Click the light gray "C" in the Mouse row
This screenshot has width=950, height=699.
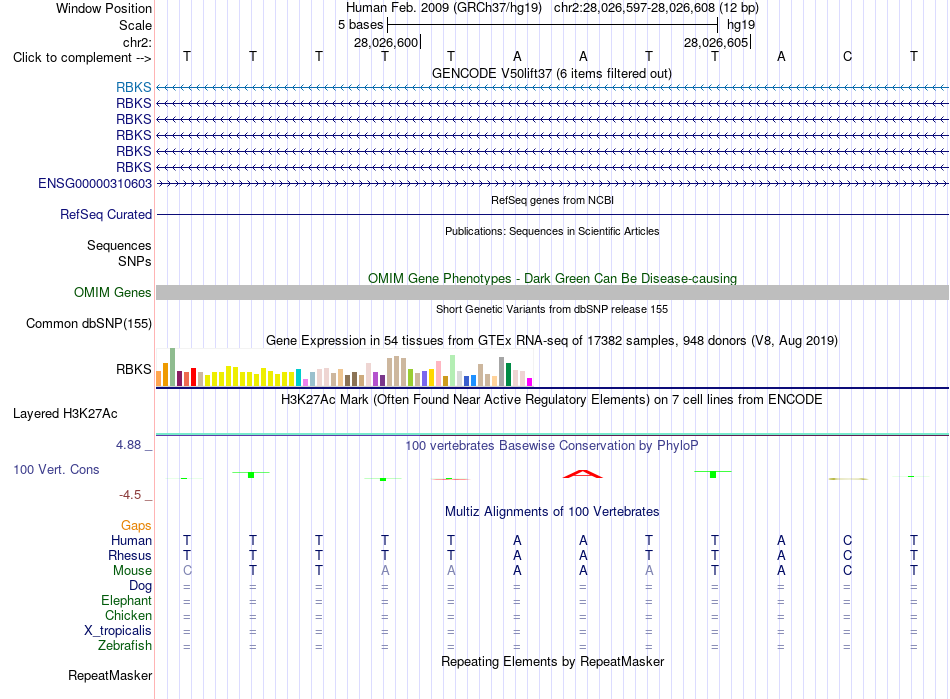tap(187, 571)
